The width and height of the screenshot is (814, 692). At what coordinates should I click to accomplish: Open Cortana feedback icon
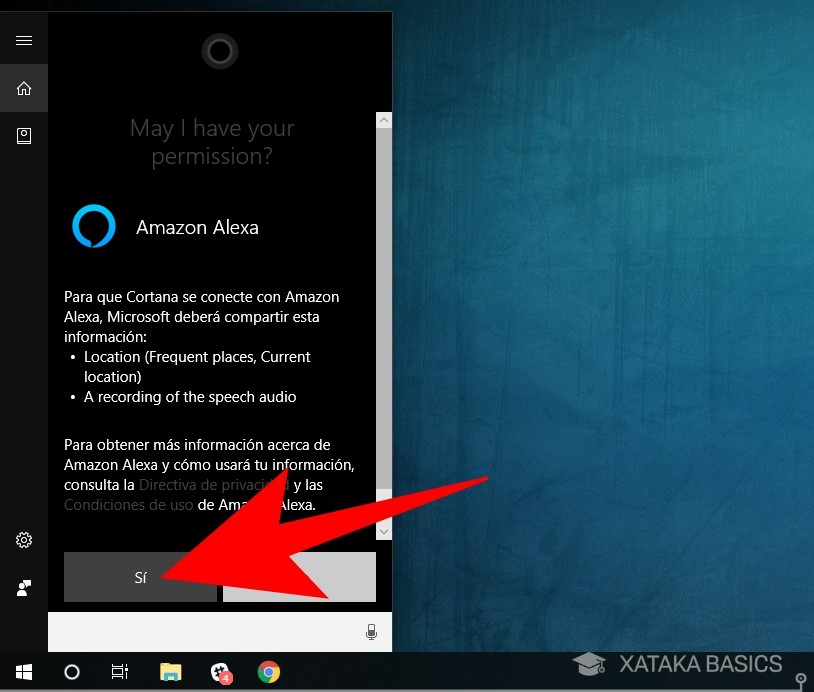[x=24, y=588]
